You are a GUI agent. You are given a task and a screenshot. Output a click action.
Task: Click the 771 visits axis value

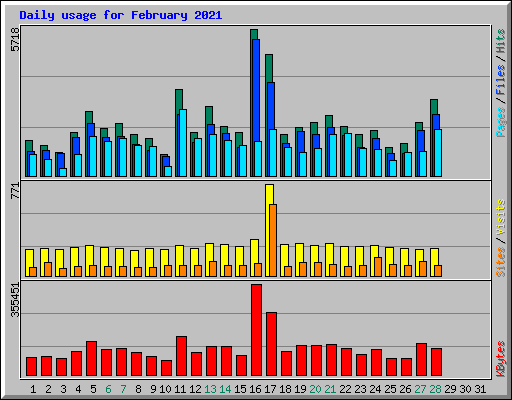pos(15,191)
